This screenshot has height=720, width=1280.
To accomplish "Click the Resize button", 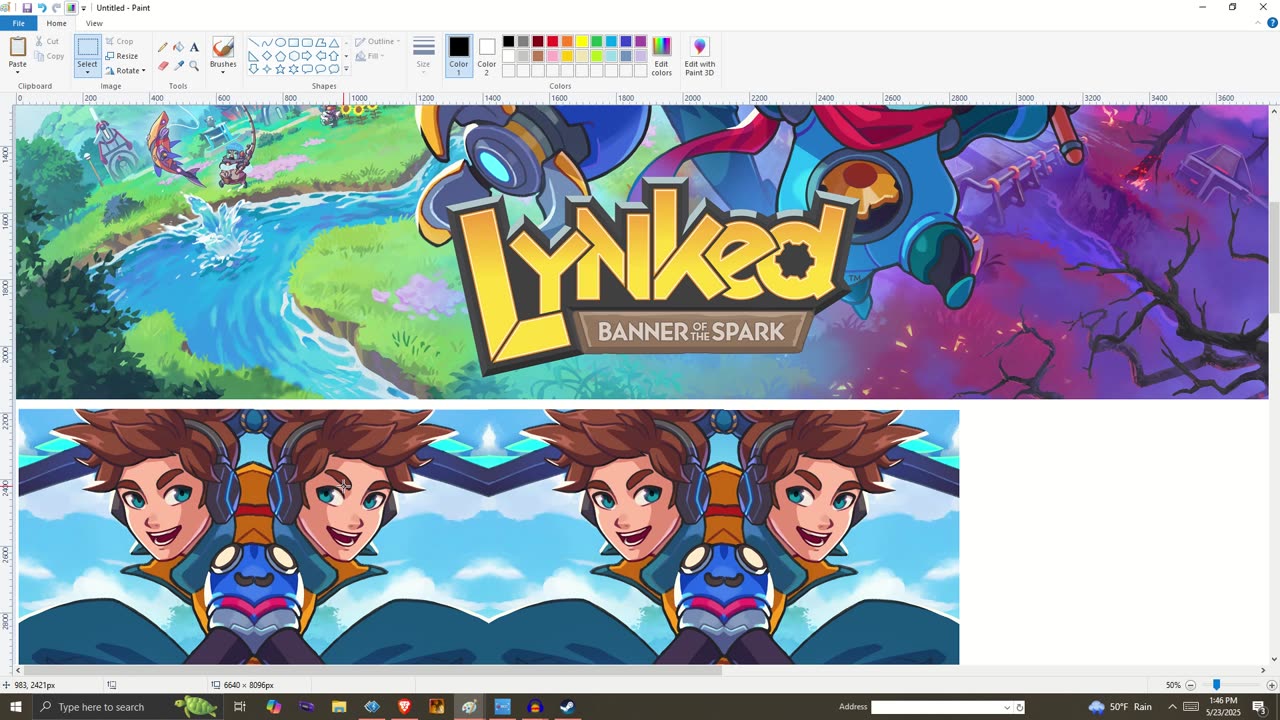I will [x=121, y=56].
